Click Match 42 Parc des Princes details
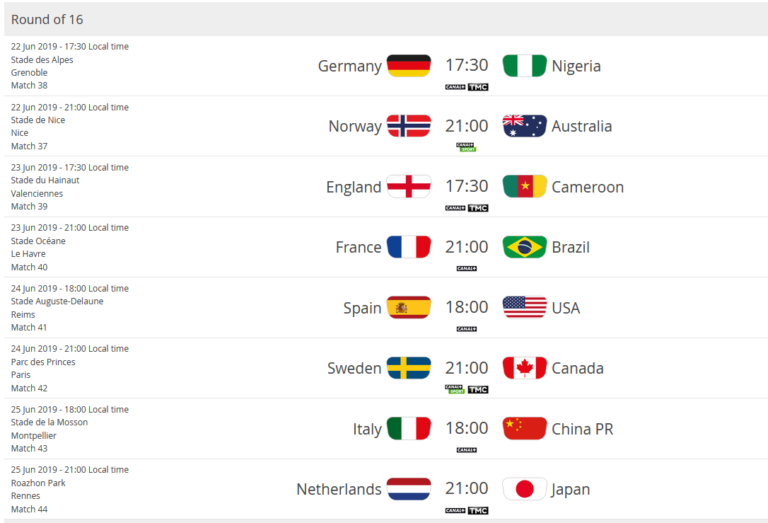Screen dimensions: 768x523 [70, 368]
